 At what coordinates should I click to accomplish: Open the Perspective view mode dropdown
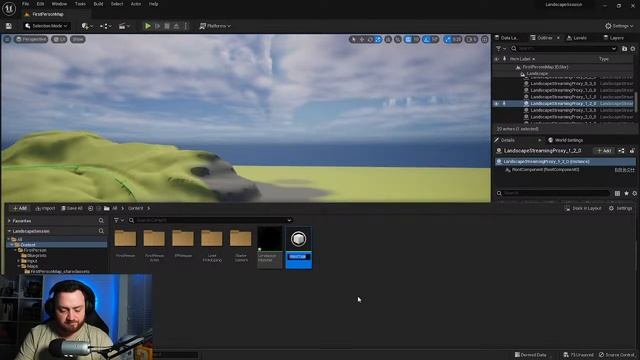pyautogui.click(x=31, y=39)
